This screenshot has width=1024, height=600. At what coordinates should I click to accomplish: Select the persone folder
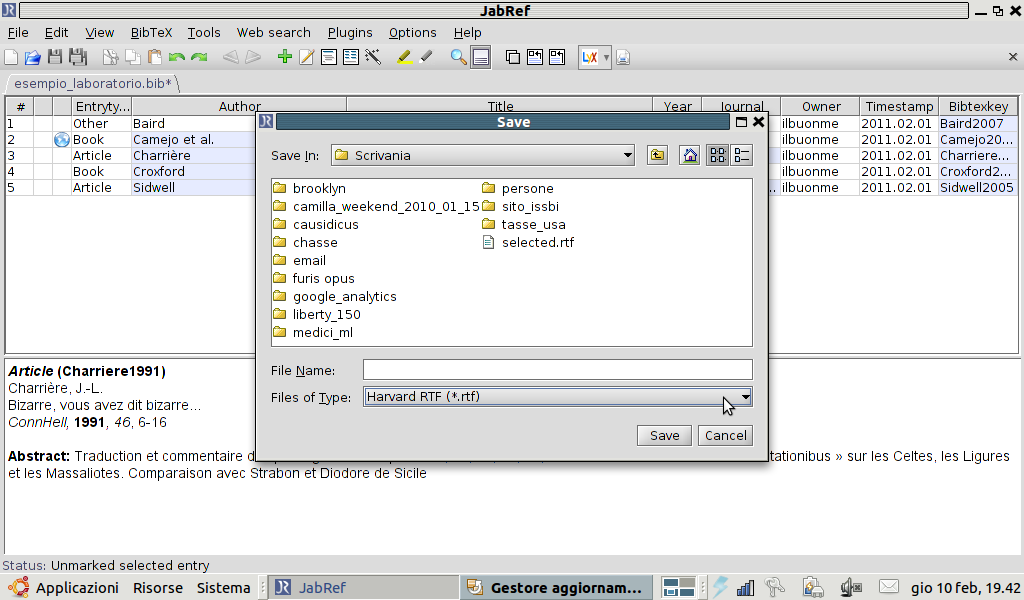coord(518,188)
